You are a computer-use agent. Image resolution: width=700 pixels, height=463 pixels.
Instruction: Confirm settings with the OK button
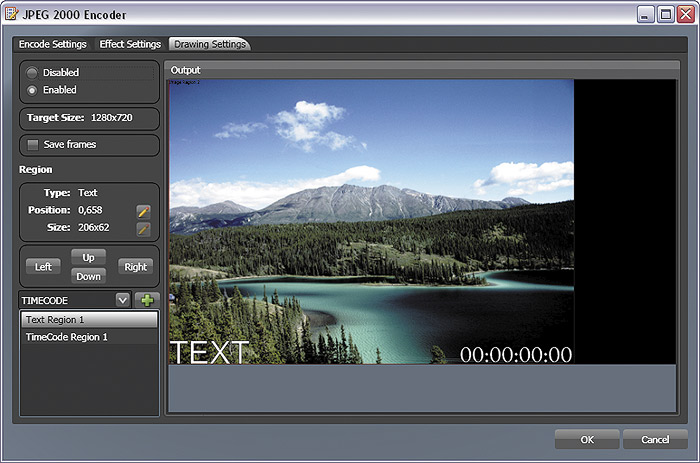tap(587, 439)
